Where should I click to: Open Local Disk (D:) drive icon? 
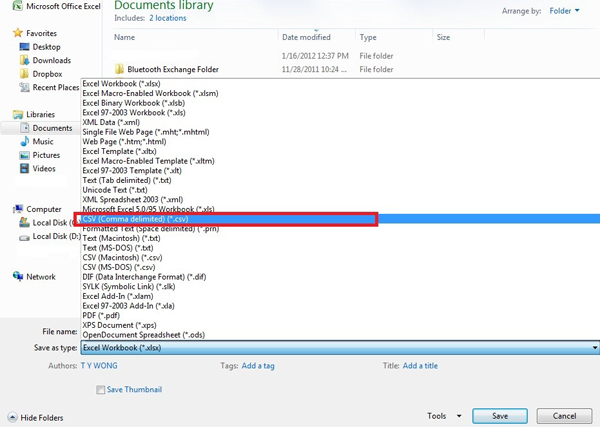[24, 237]
